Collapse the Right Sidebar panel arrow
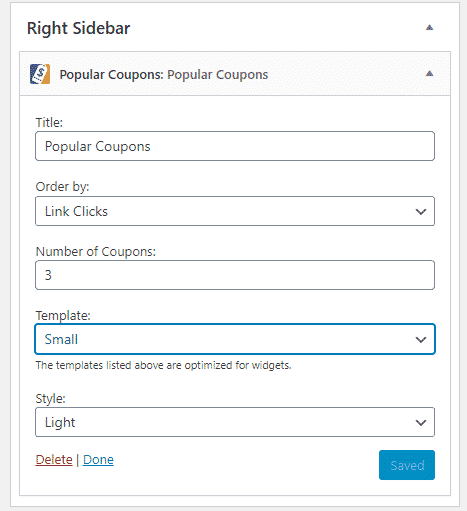This screenshot has height=511, width=467. [x=429, y=28]
